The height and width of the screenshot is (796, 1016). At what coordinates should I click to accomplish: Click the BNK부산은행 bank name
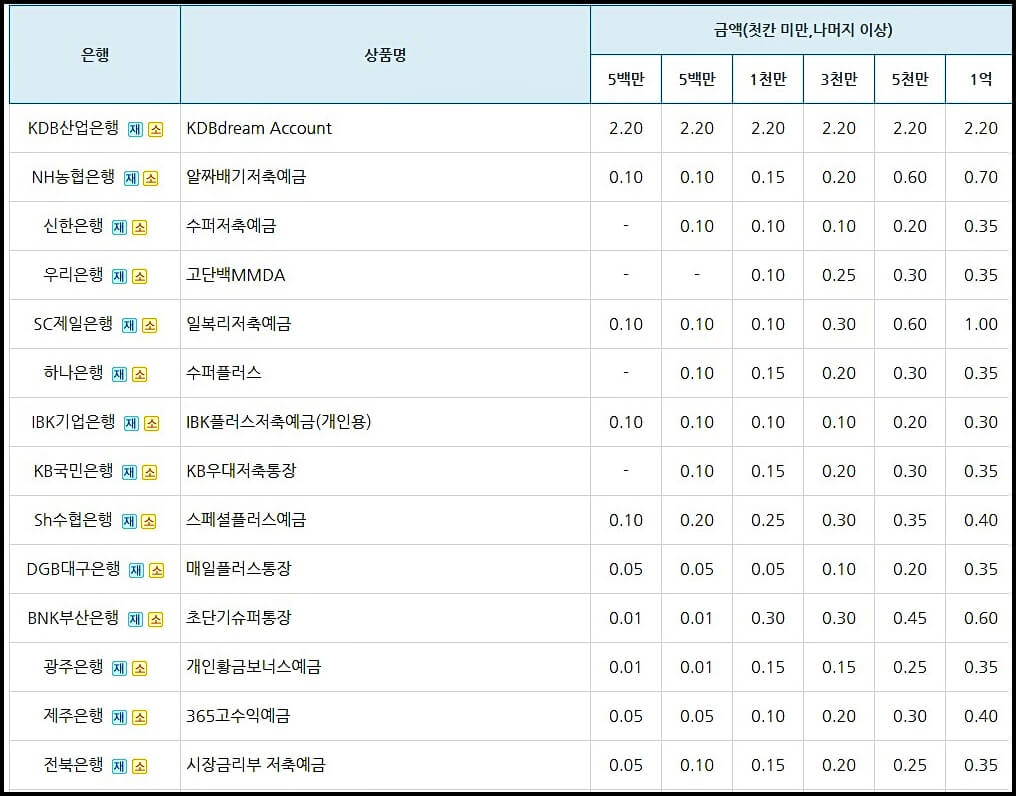pyautogui.click(x=73, y=618)
